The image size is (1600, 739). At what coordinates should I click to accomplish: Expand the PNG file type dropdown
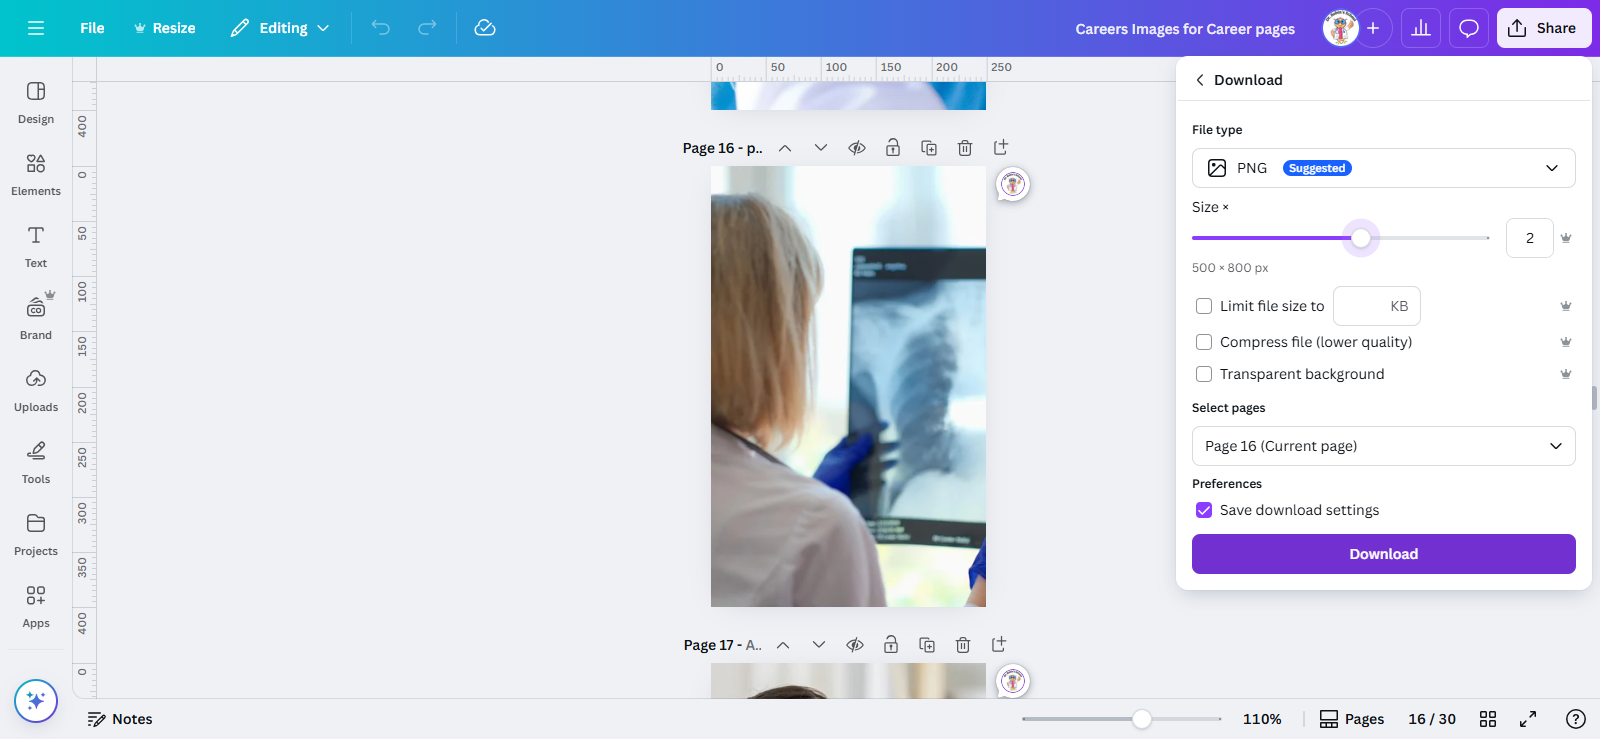pos(1384,168)
